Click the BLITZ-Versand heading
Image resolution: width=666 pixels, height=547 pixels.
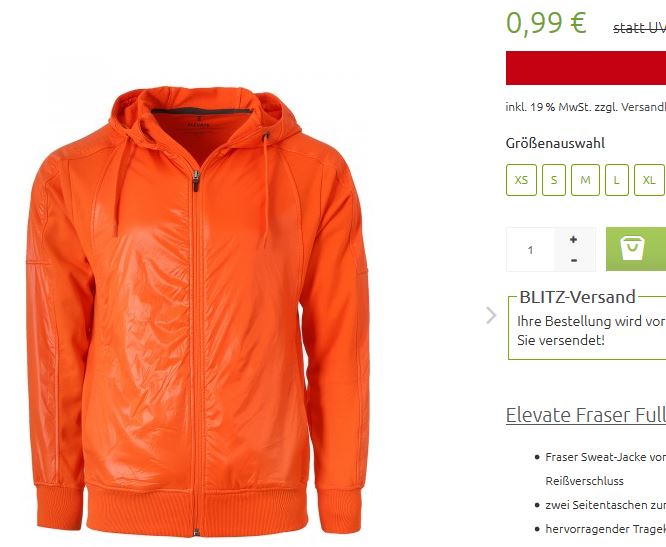click(x=577, y=297)
